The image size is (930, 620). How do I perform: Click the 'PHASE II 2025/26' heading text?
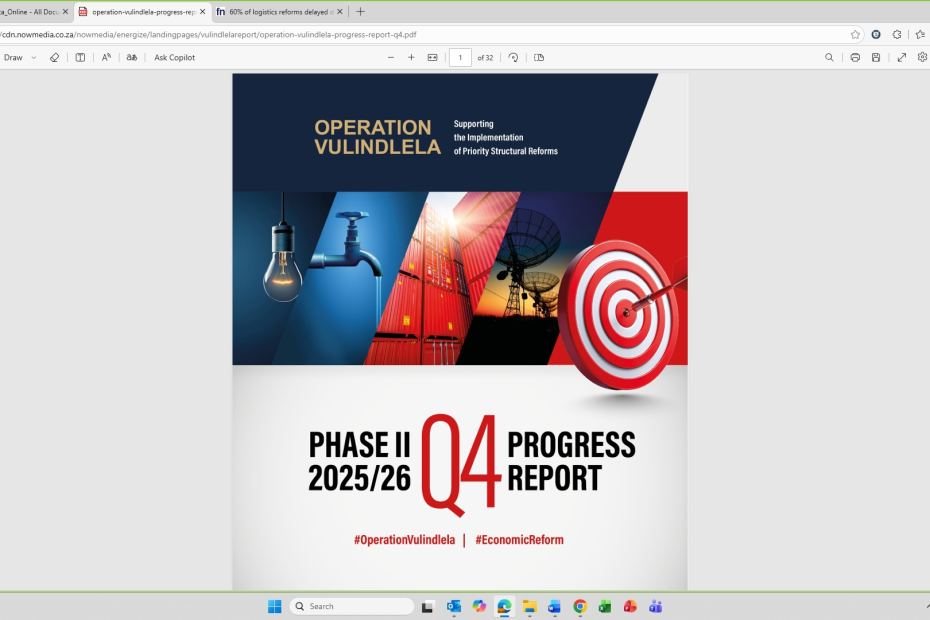[x=359, y=462]
